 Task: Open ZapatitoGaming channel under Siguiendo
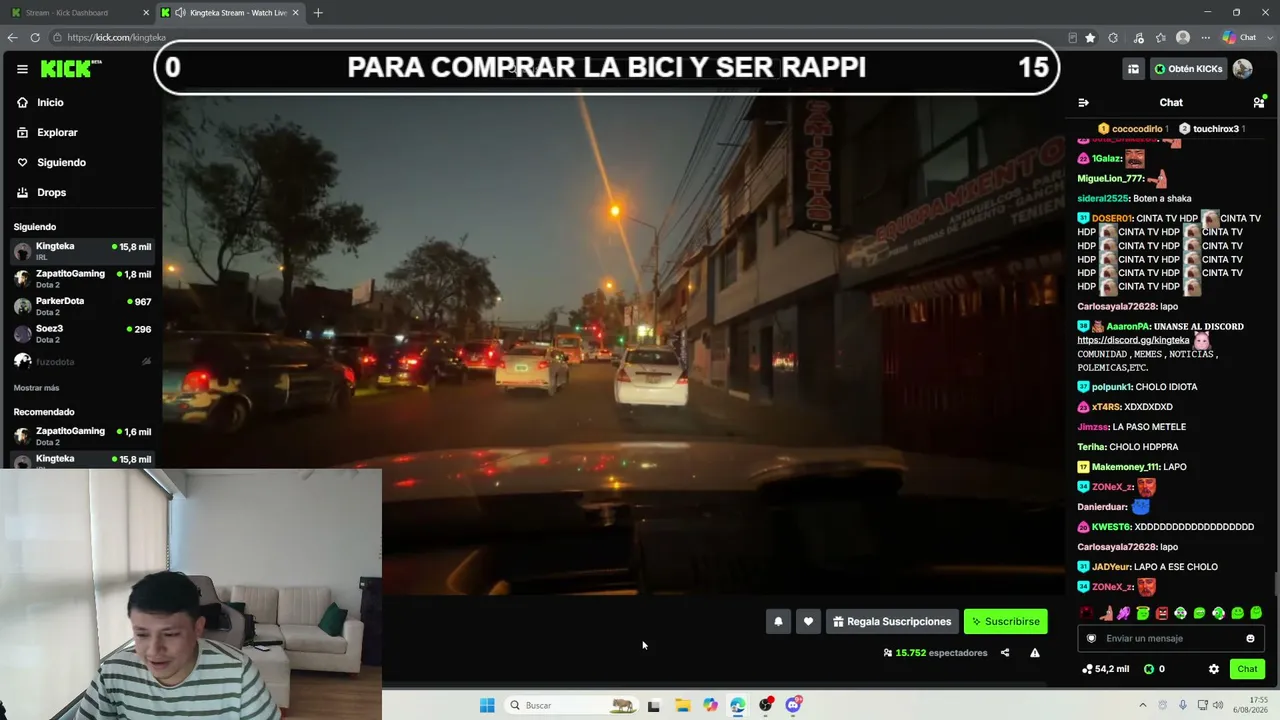click(81, 278)
